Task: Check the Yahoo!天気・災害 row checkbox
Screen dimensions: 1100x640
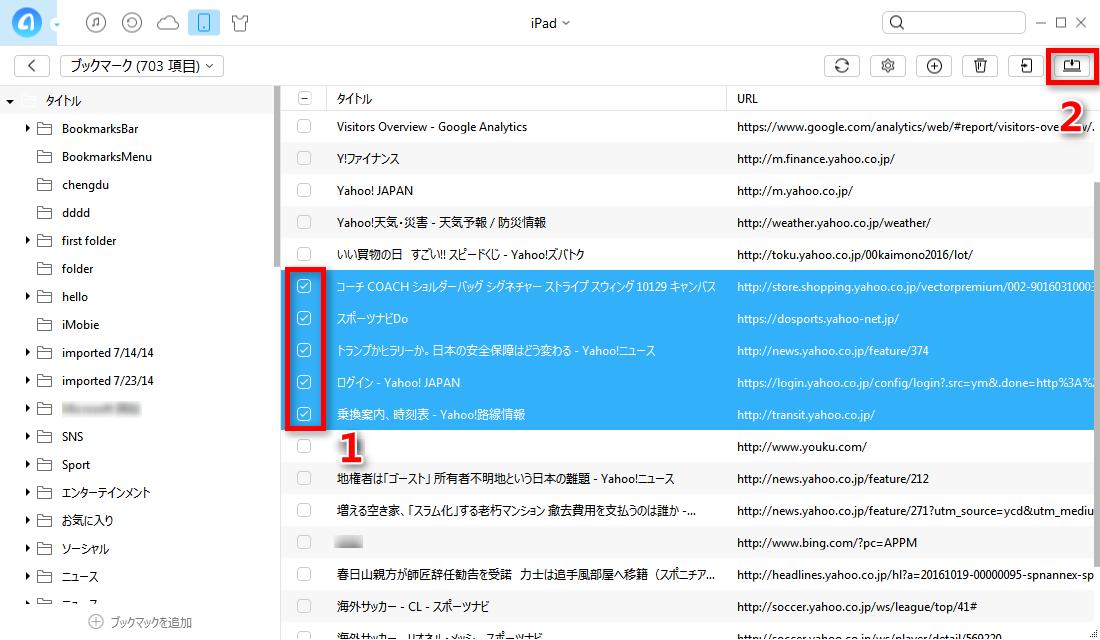Action: tap(304, 222)
